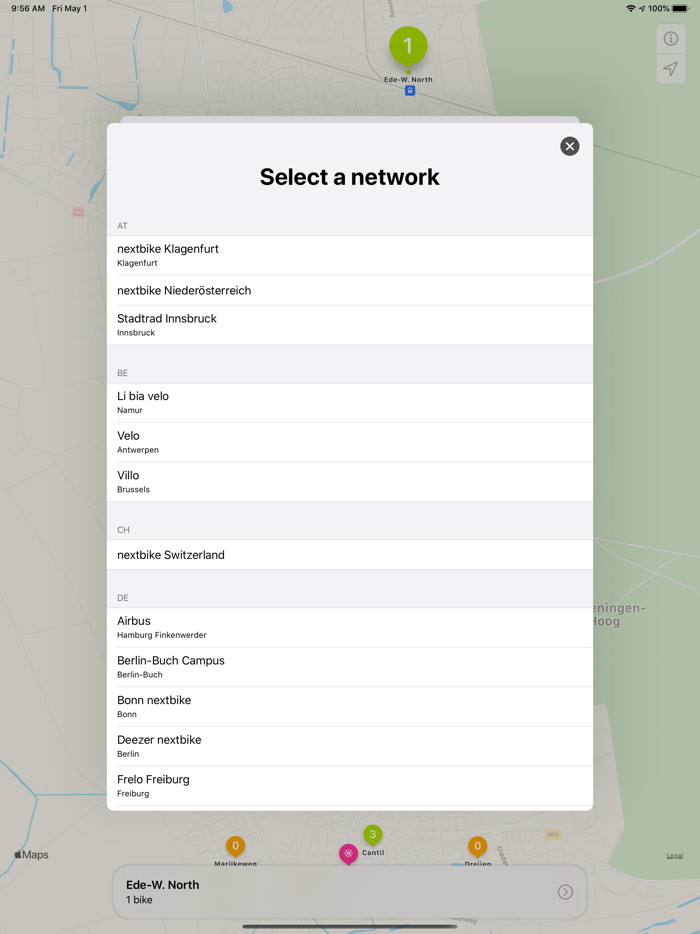The width and height of the screenshot is (700, 934).
Task: Open Ede-W. North station details chevron
Action: [x=565, y=892]
